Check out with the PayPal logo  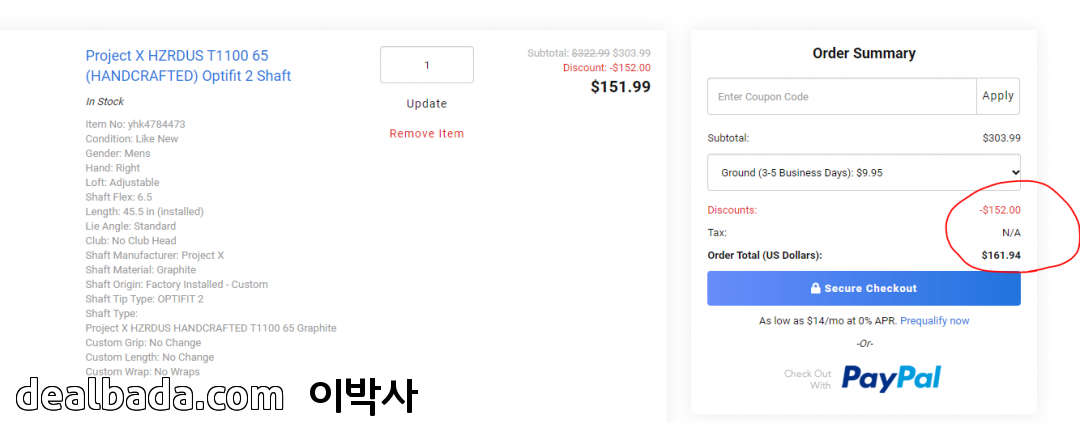pos(890,377)
